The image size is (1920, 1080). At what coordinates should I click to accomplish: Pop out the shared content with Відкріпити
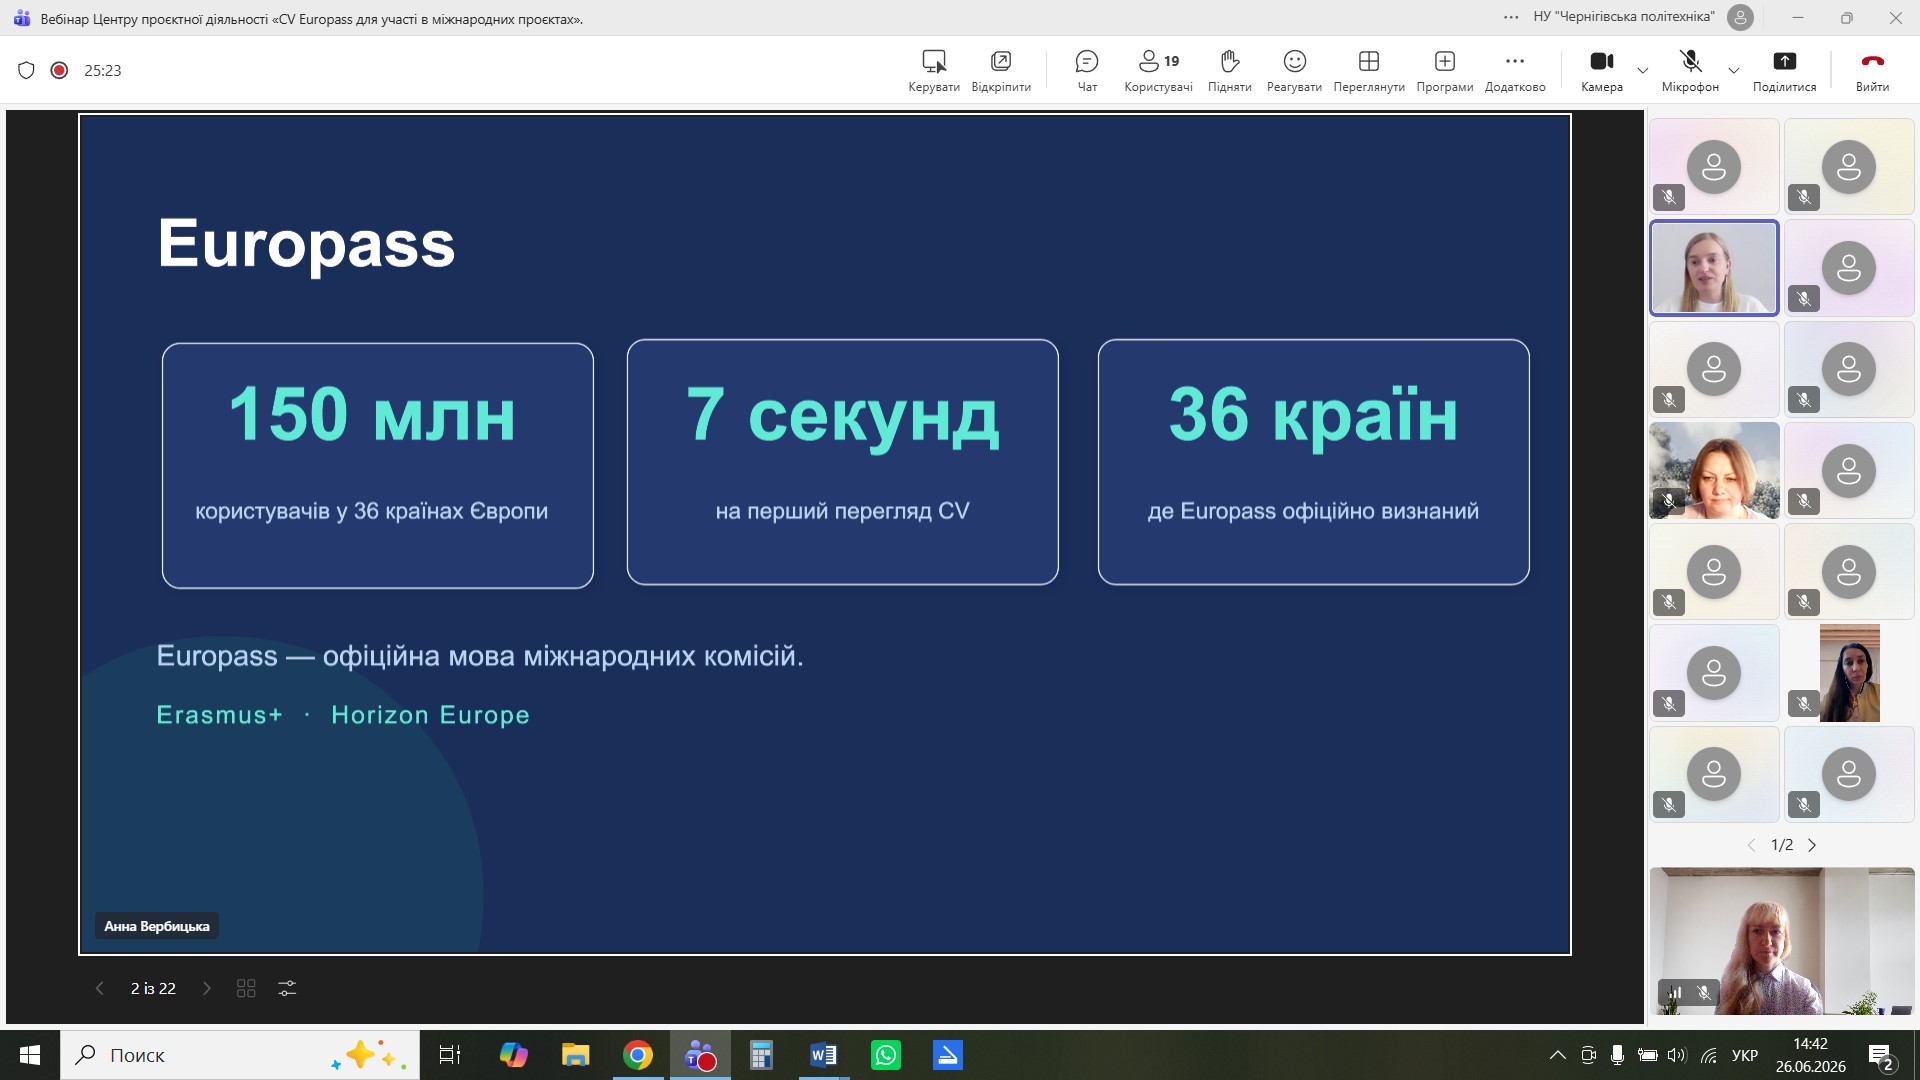click(1001, 71)
